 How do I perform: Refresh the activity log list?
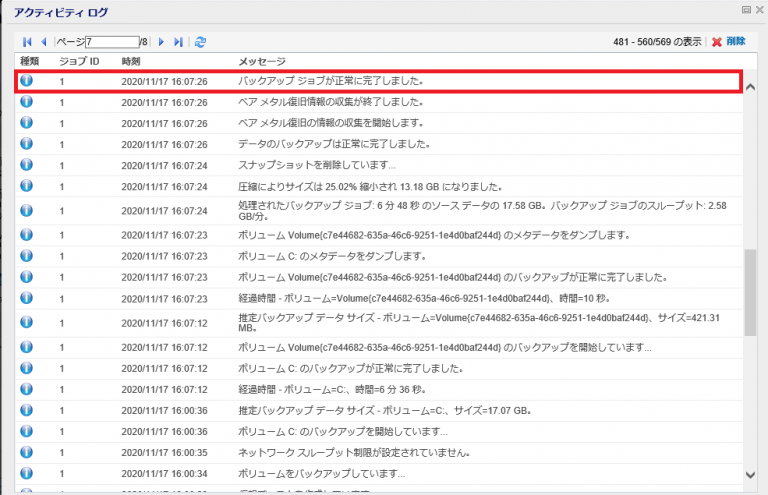[x=201, y=42]
